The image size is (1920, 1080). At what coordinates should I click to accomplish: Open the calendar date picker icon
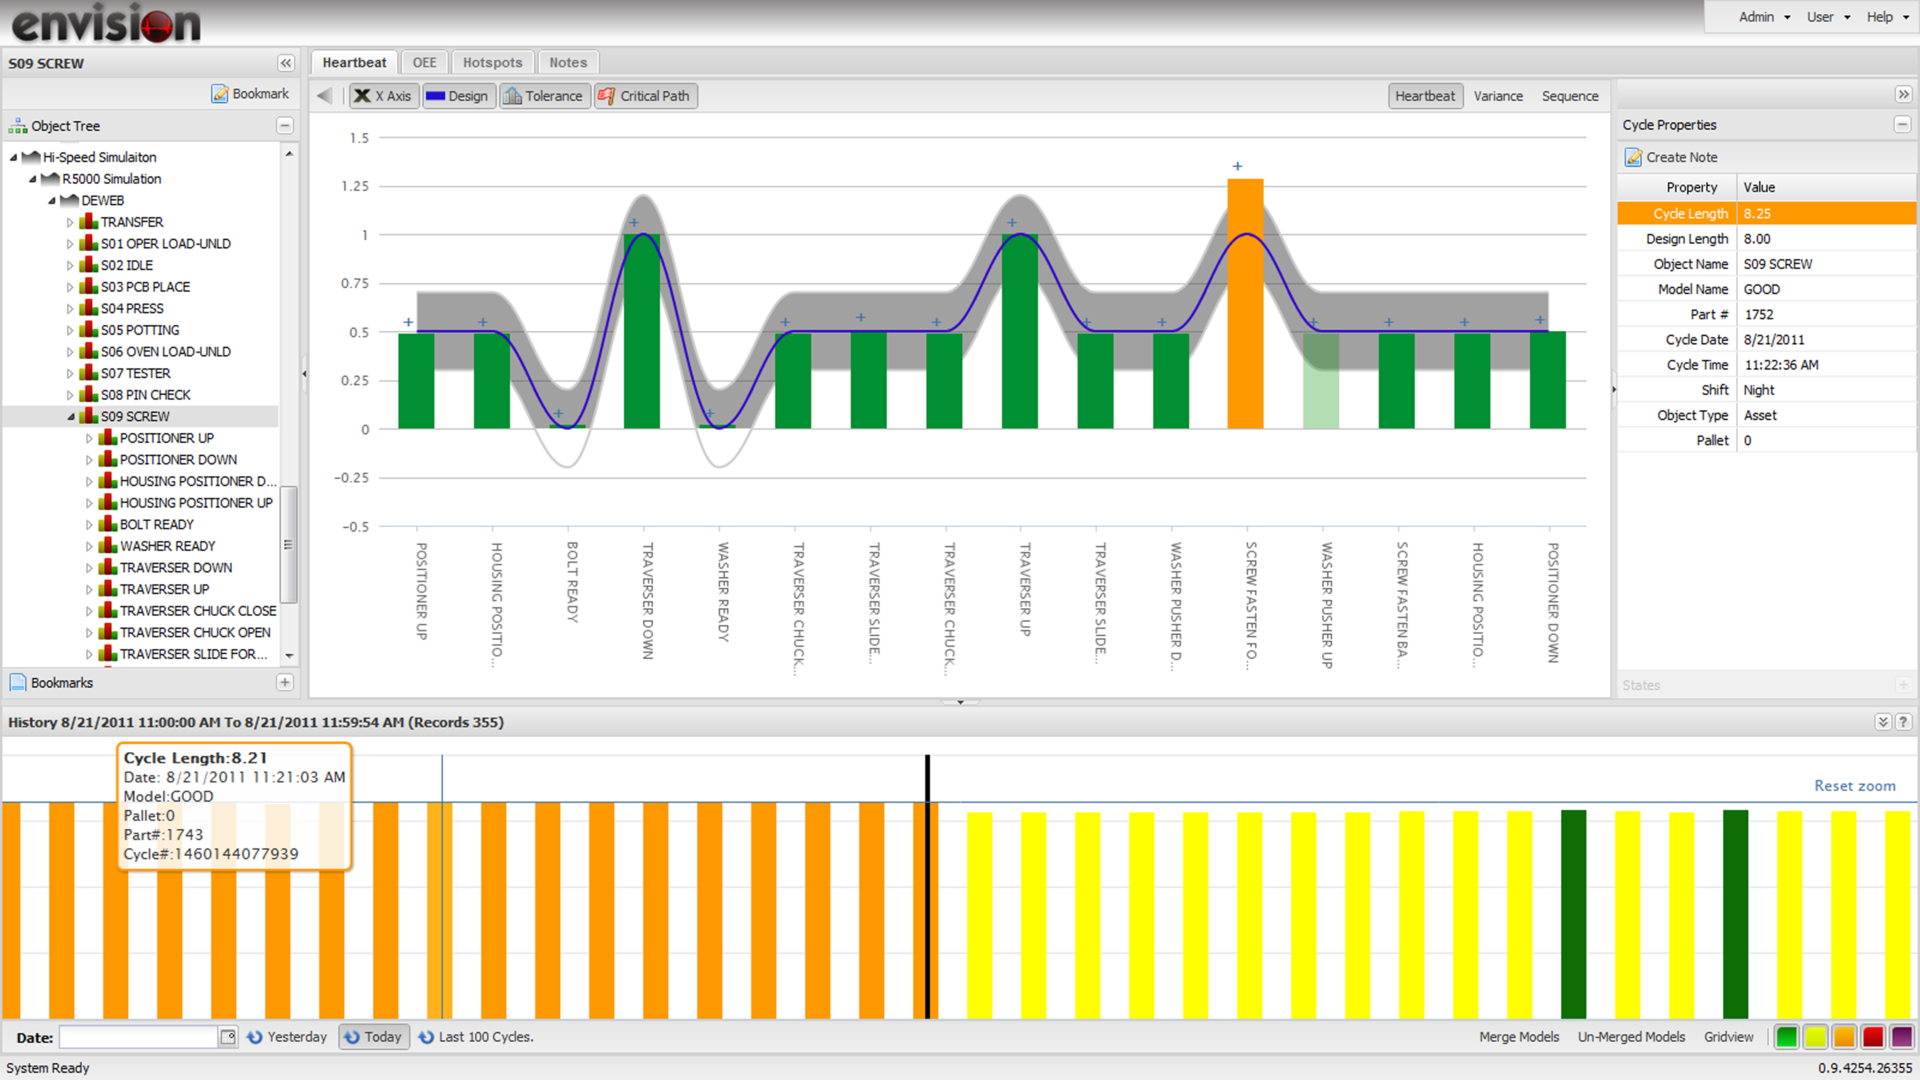[x=228, y=1037]
